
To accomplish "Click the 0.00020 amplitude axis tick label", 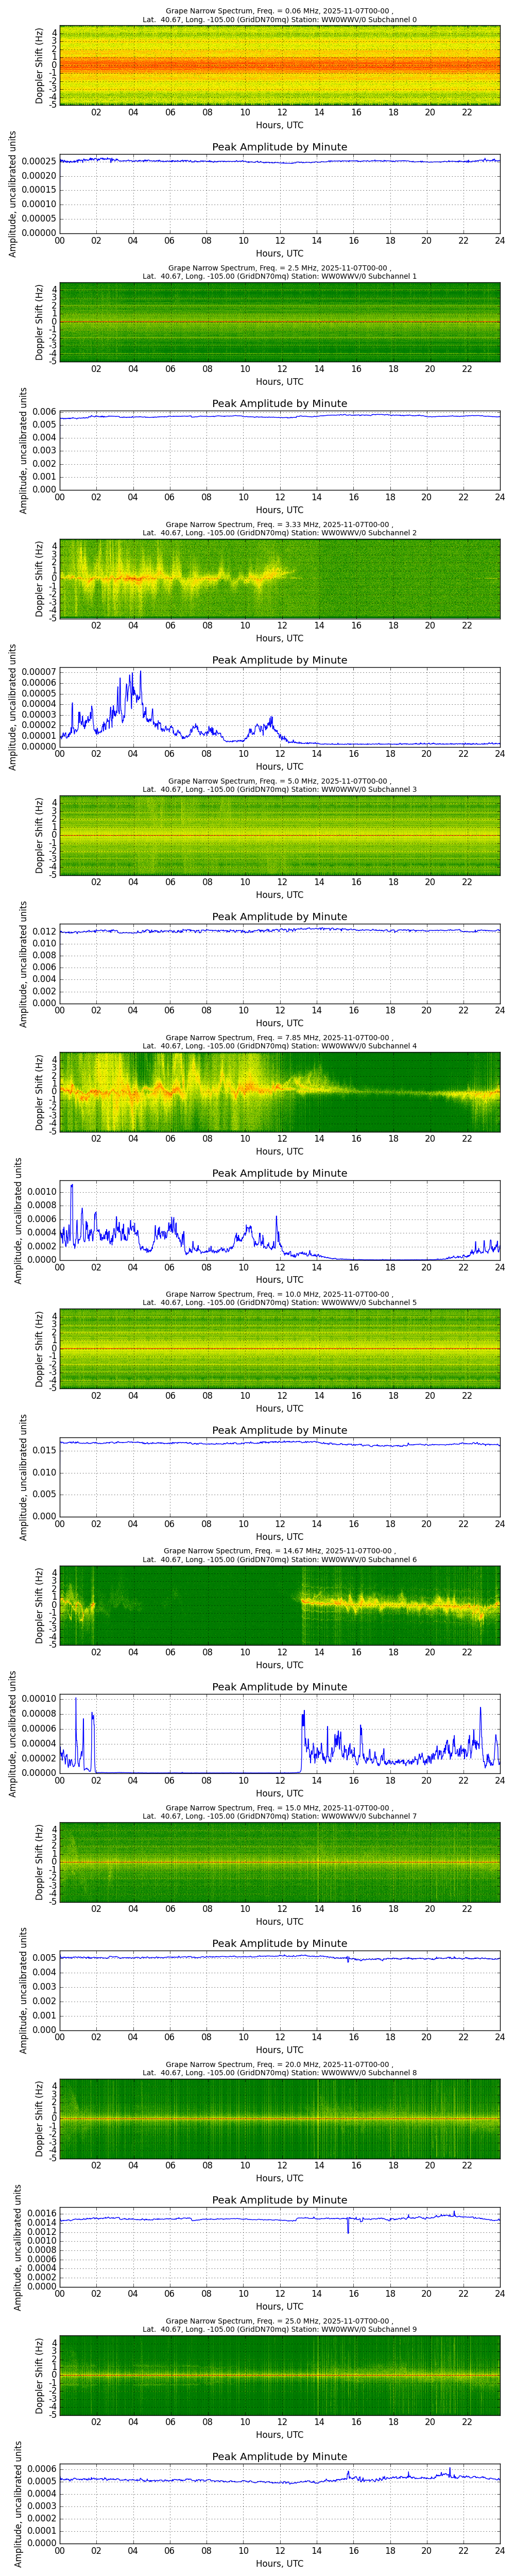I will (x=39, y=176).
